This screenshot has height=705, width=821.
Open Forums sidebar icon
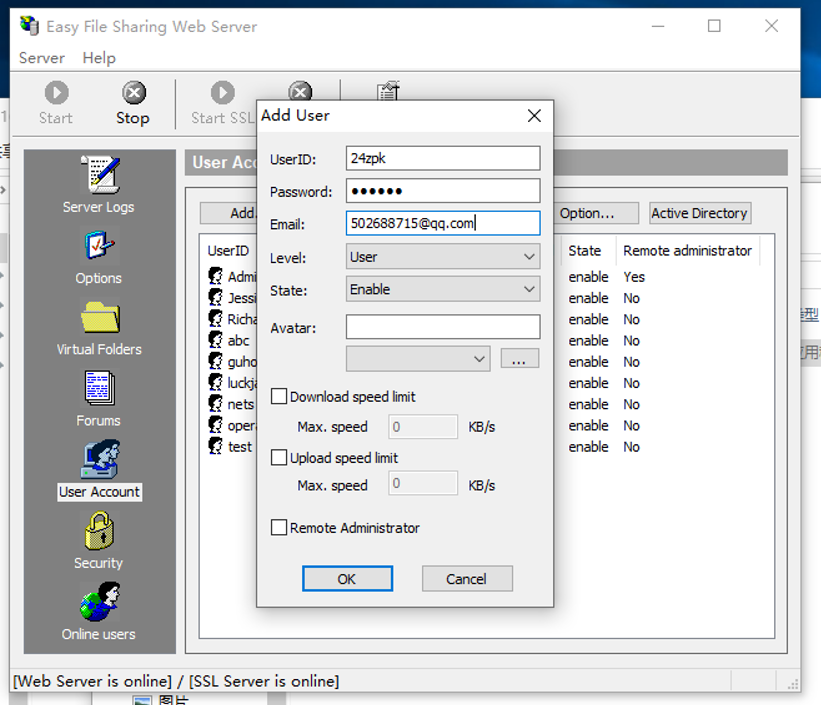(x=99, y=388)
